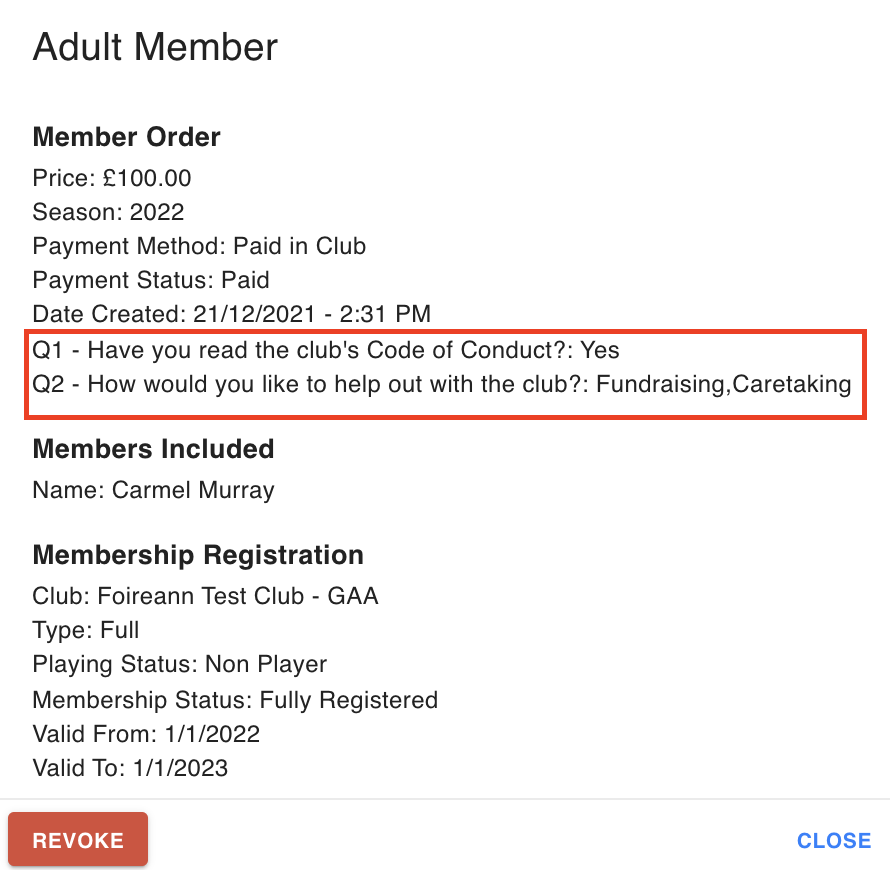Select the Adult Member title
This screenshot has width=890, height=870.
155,47
